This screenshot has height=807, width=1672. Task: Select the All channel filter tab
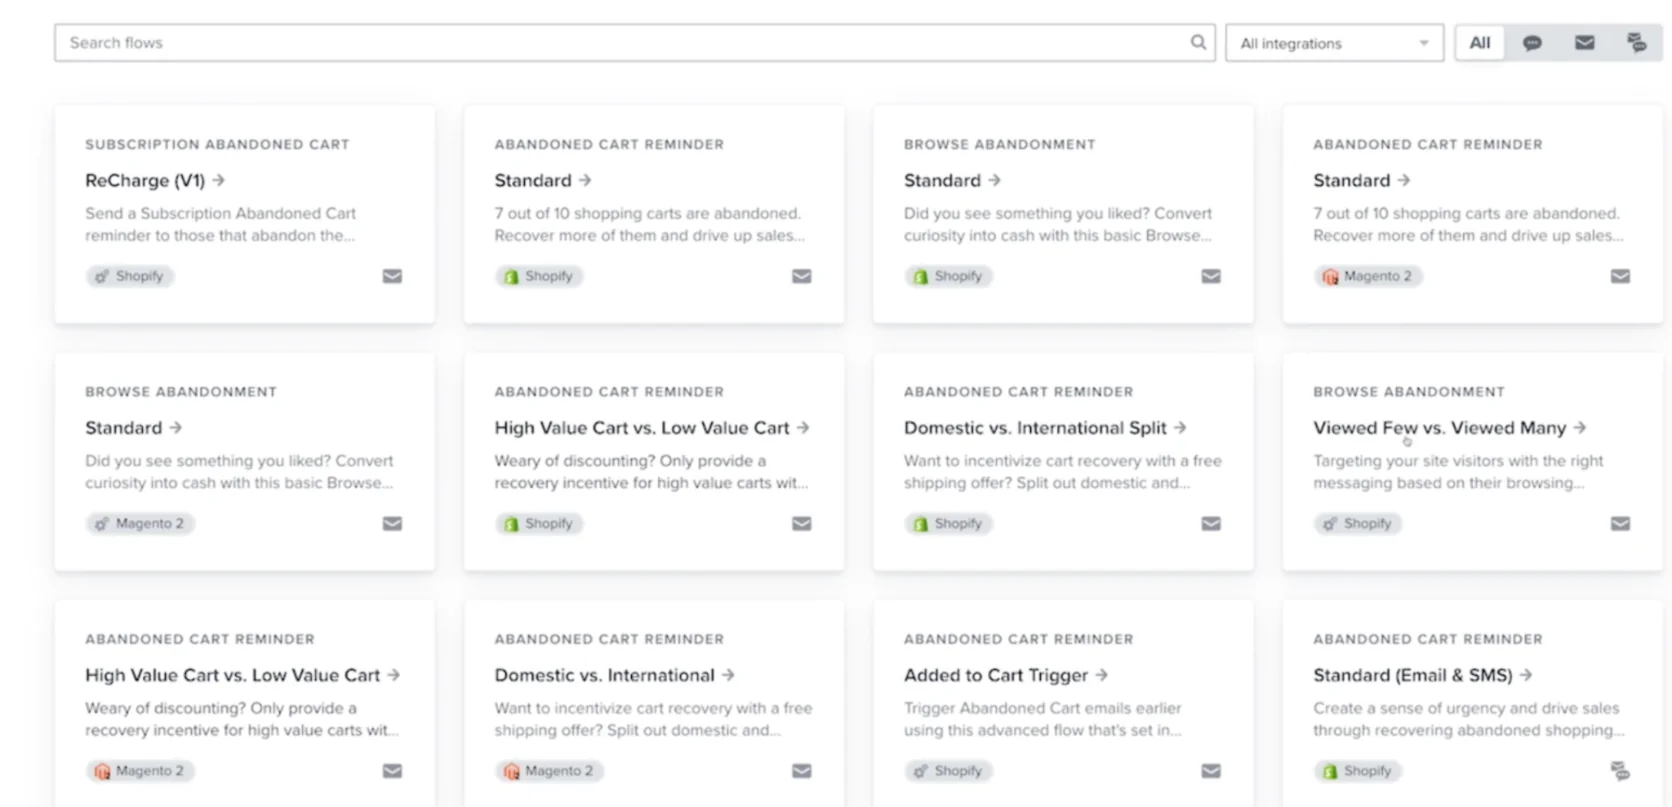pyautogui.click(x=1479, y=43)
